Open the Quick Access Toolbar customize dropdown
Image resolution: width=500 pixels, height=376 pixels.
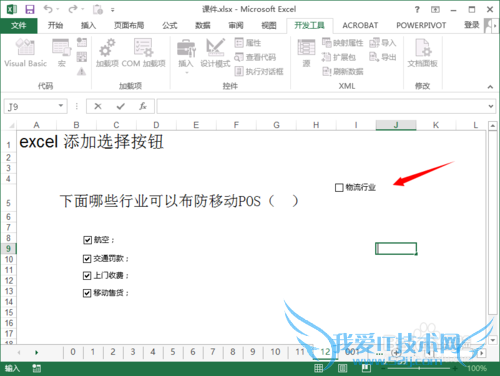point(113,10)
